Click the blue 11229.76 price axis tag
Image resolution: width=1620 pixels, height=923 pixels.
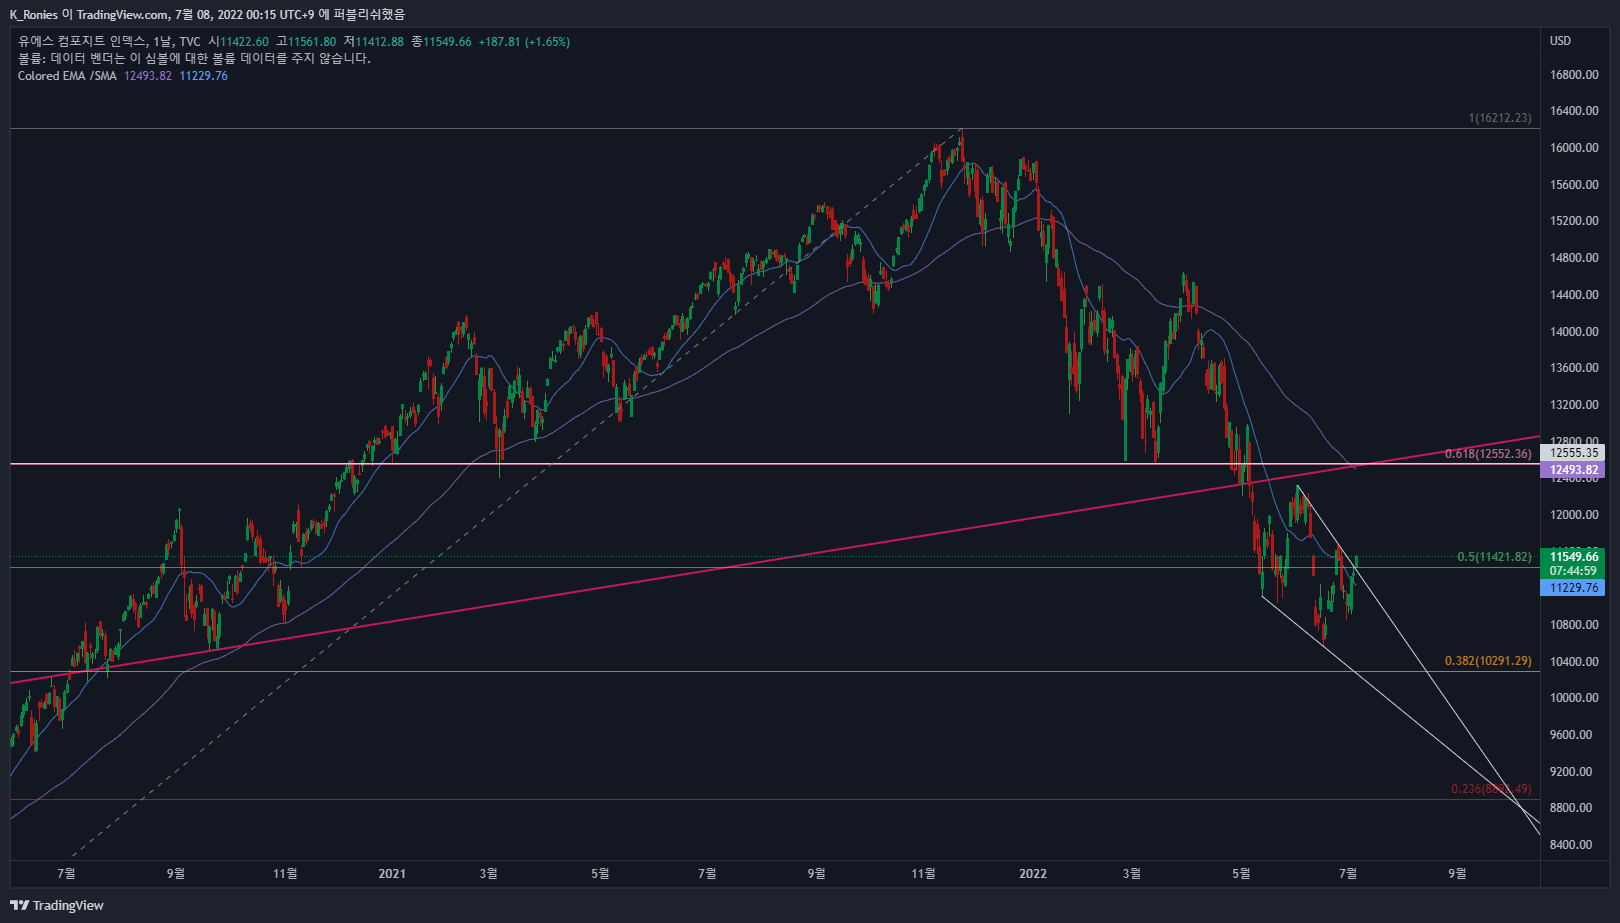point(1574,588)
